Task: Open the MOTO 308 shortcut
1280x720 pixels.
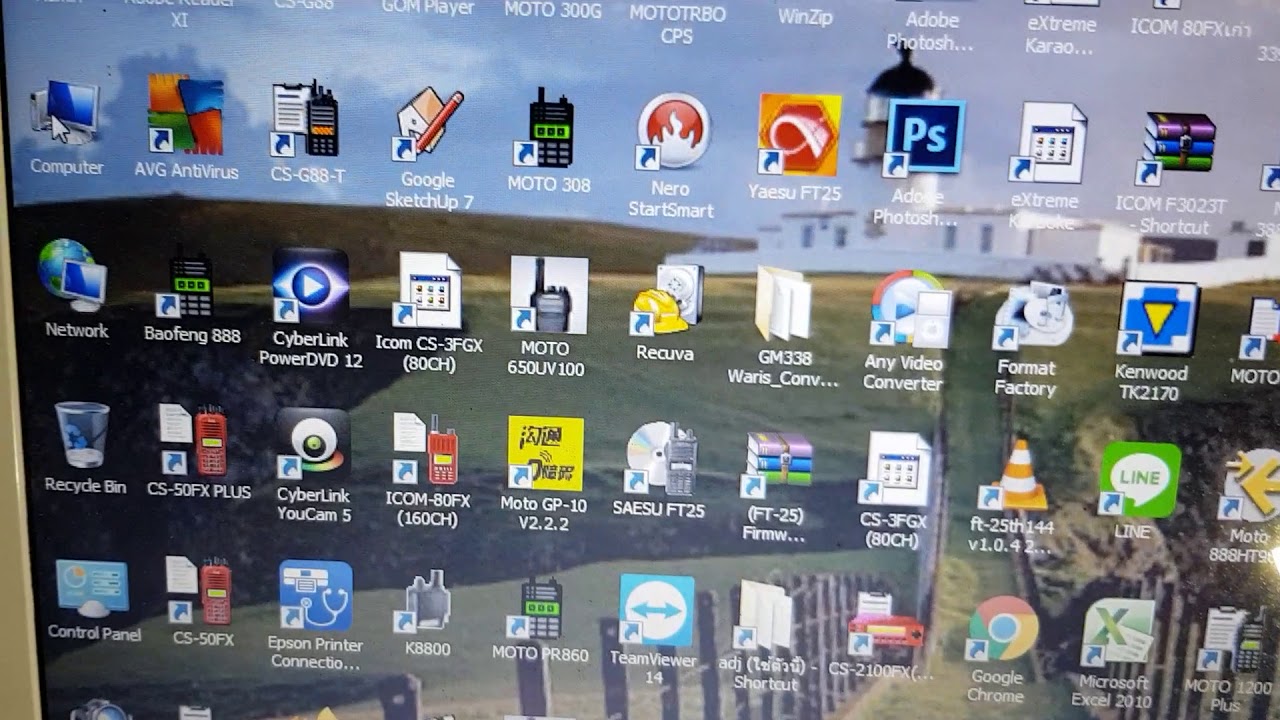Action: click(546, 128)
